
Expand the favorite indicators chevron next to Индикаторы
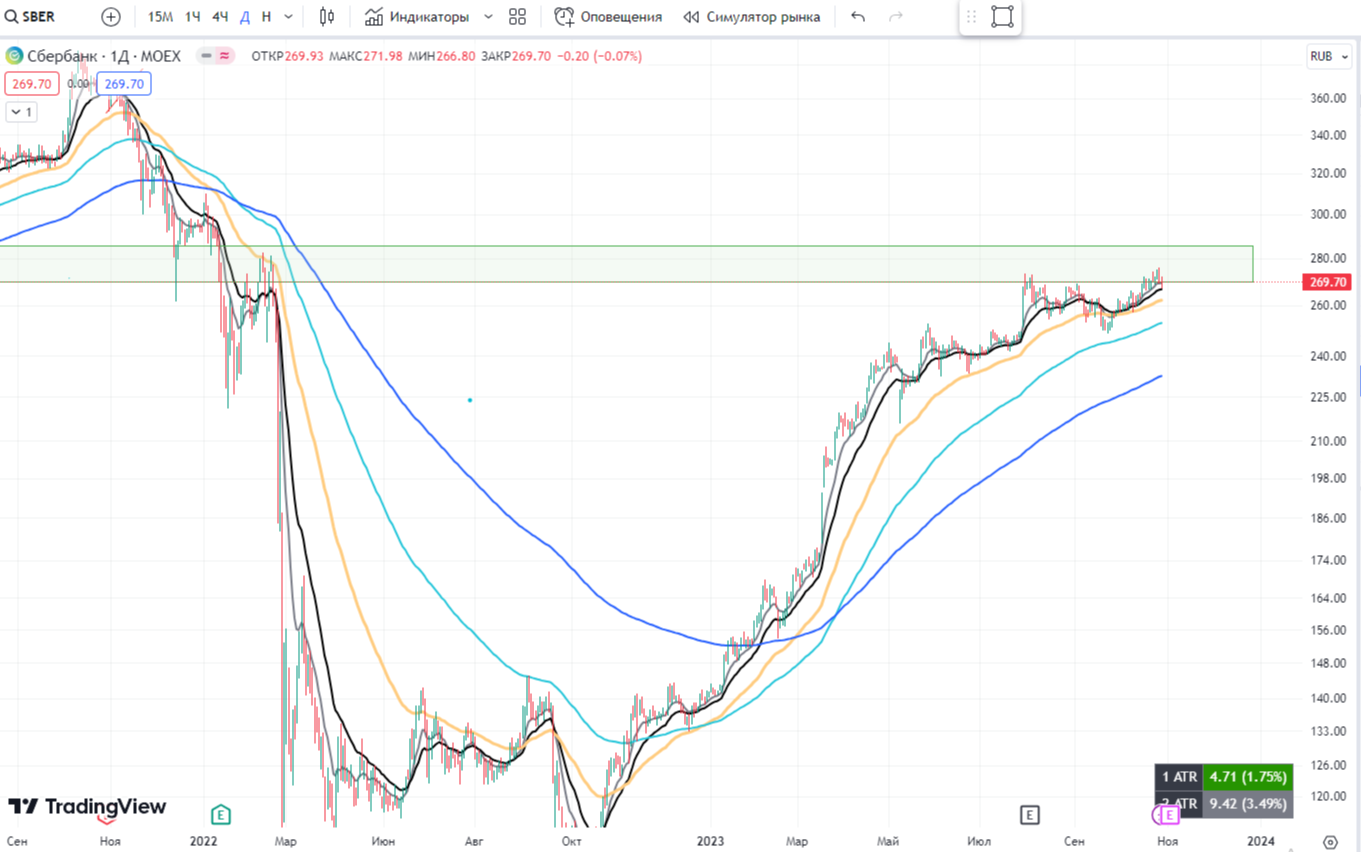[x=488, y=17]
